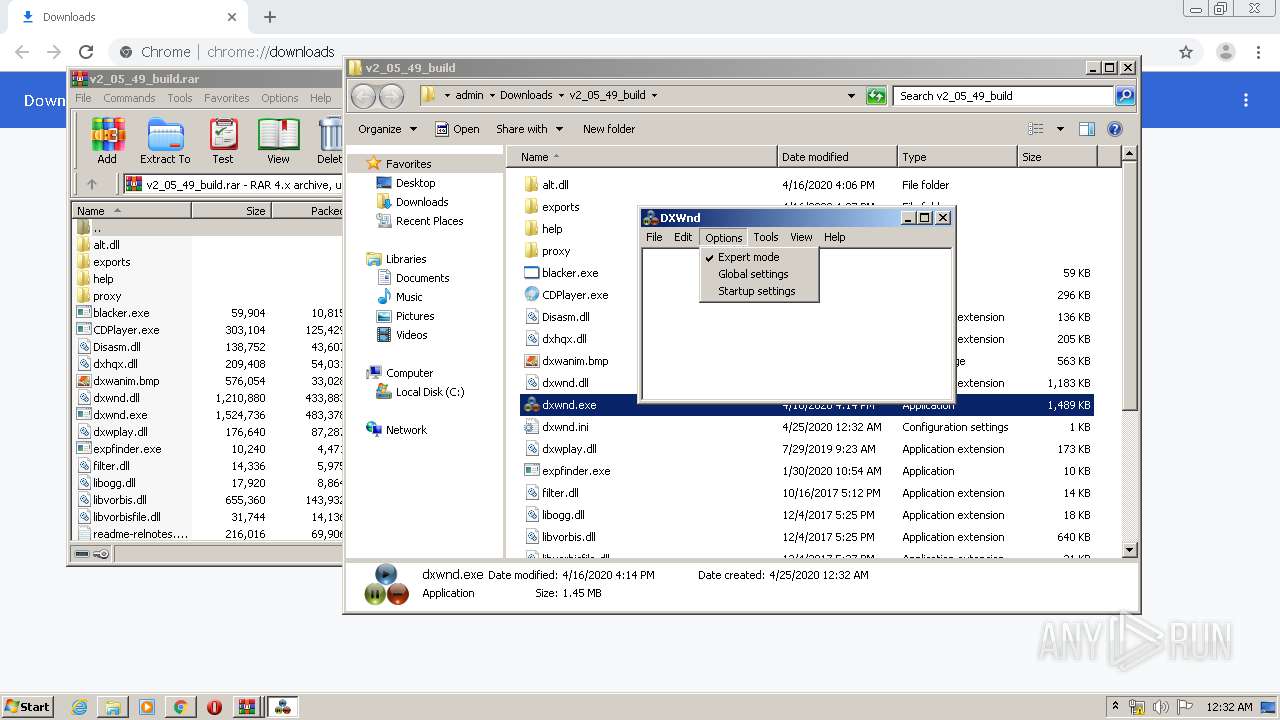Click the Chrome taskbar icon

tap(180, 707)
